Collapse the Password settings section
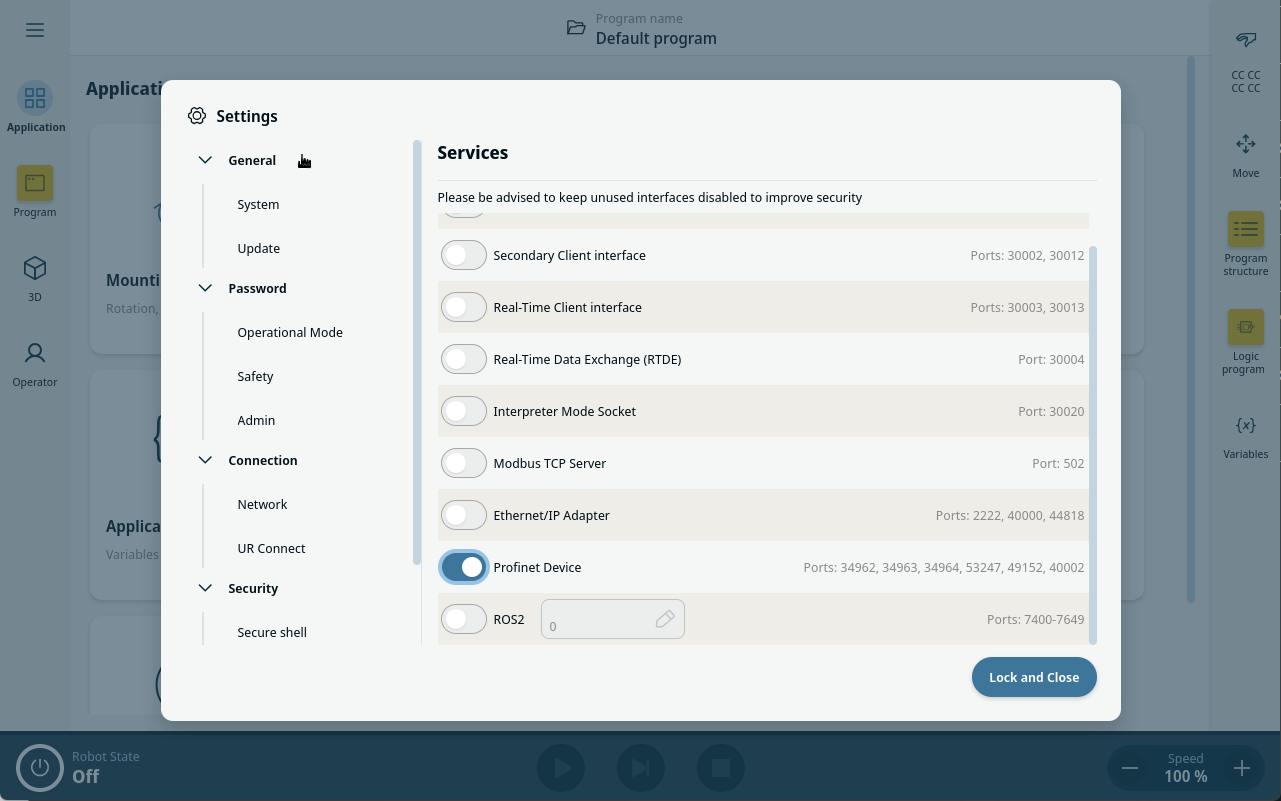Screen dimensions: 1281x801 [206, 288]
